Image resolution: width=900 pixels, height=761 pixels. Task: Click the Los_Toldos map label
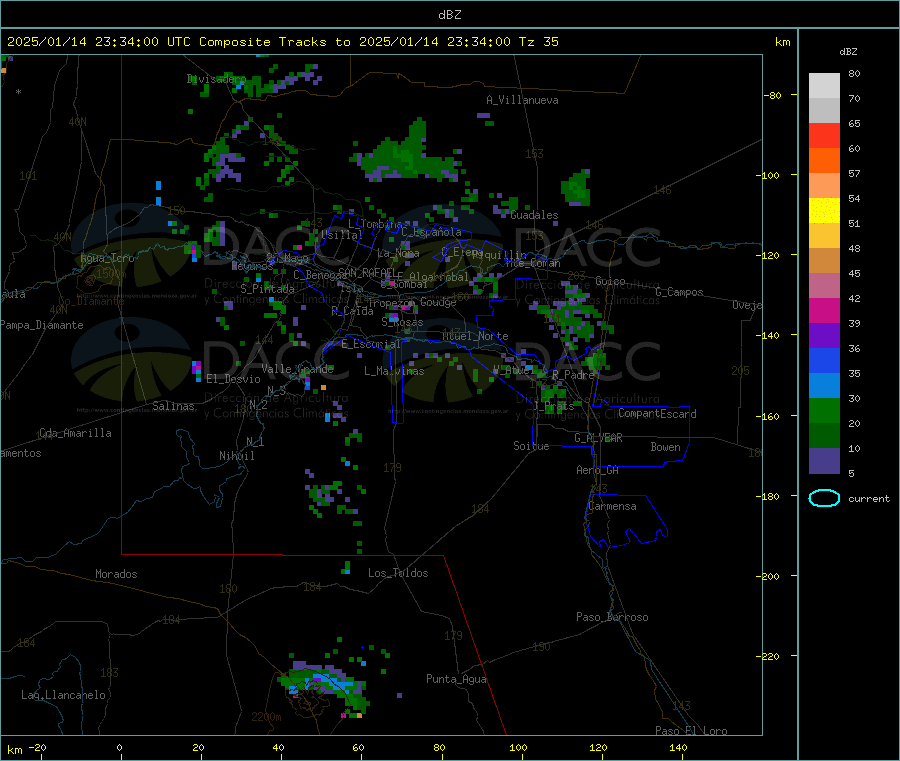pyautogui.click(x=398, y=573)
